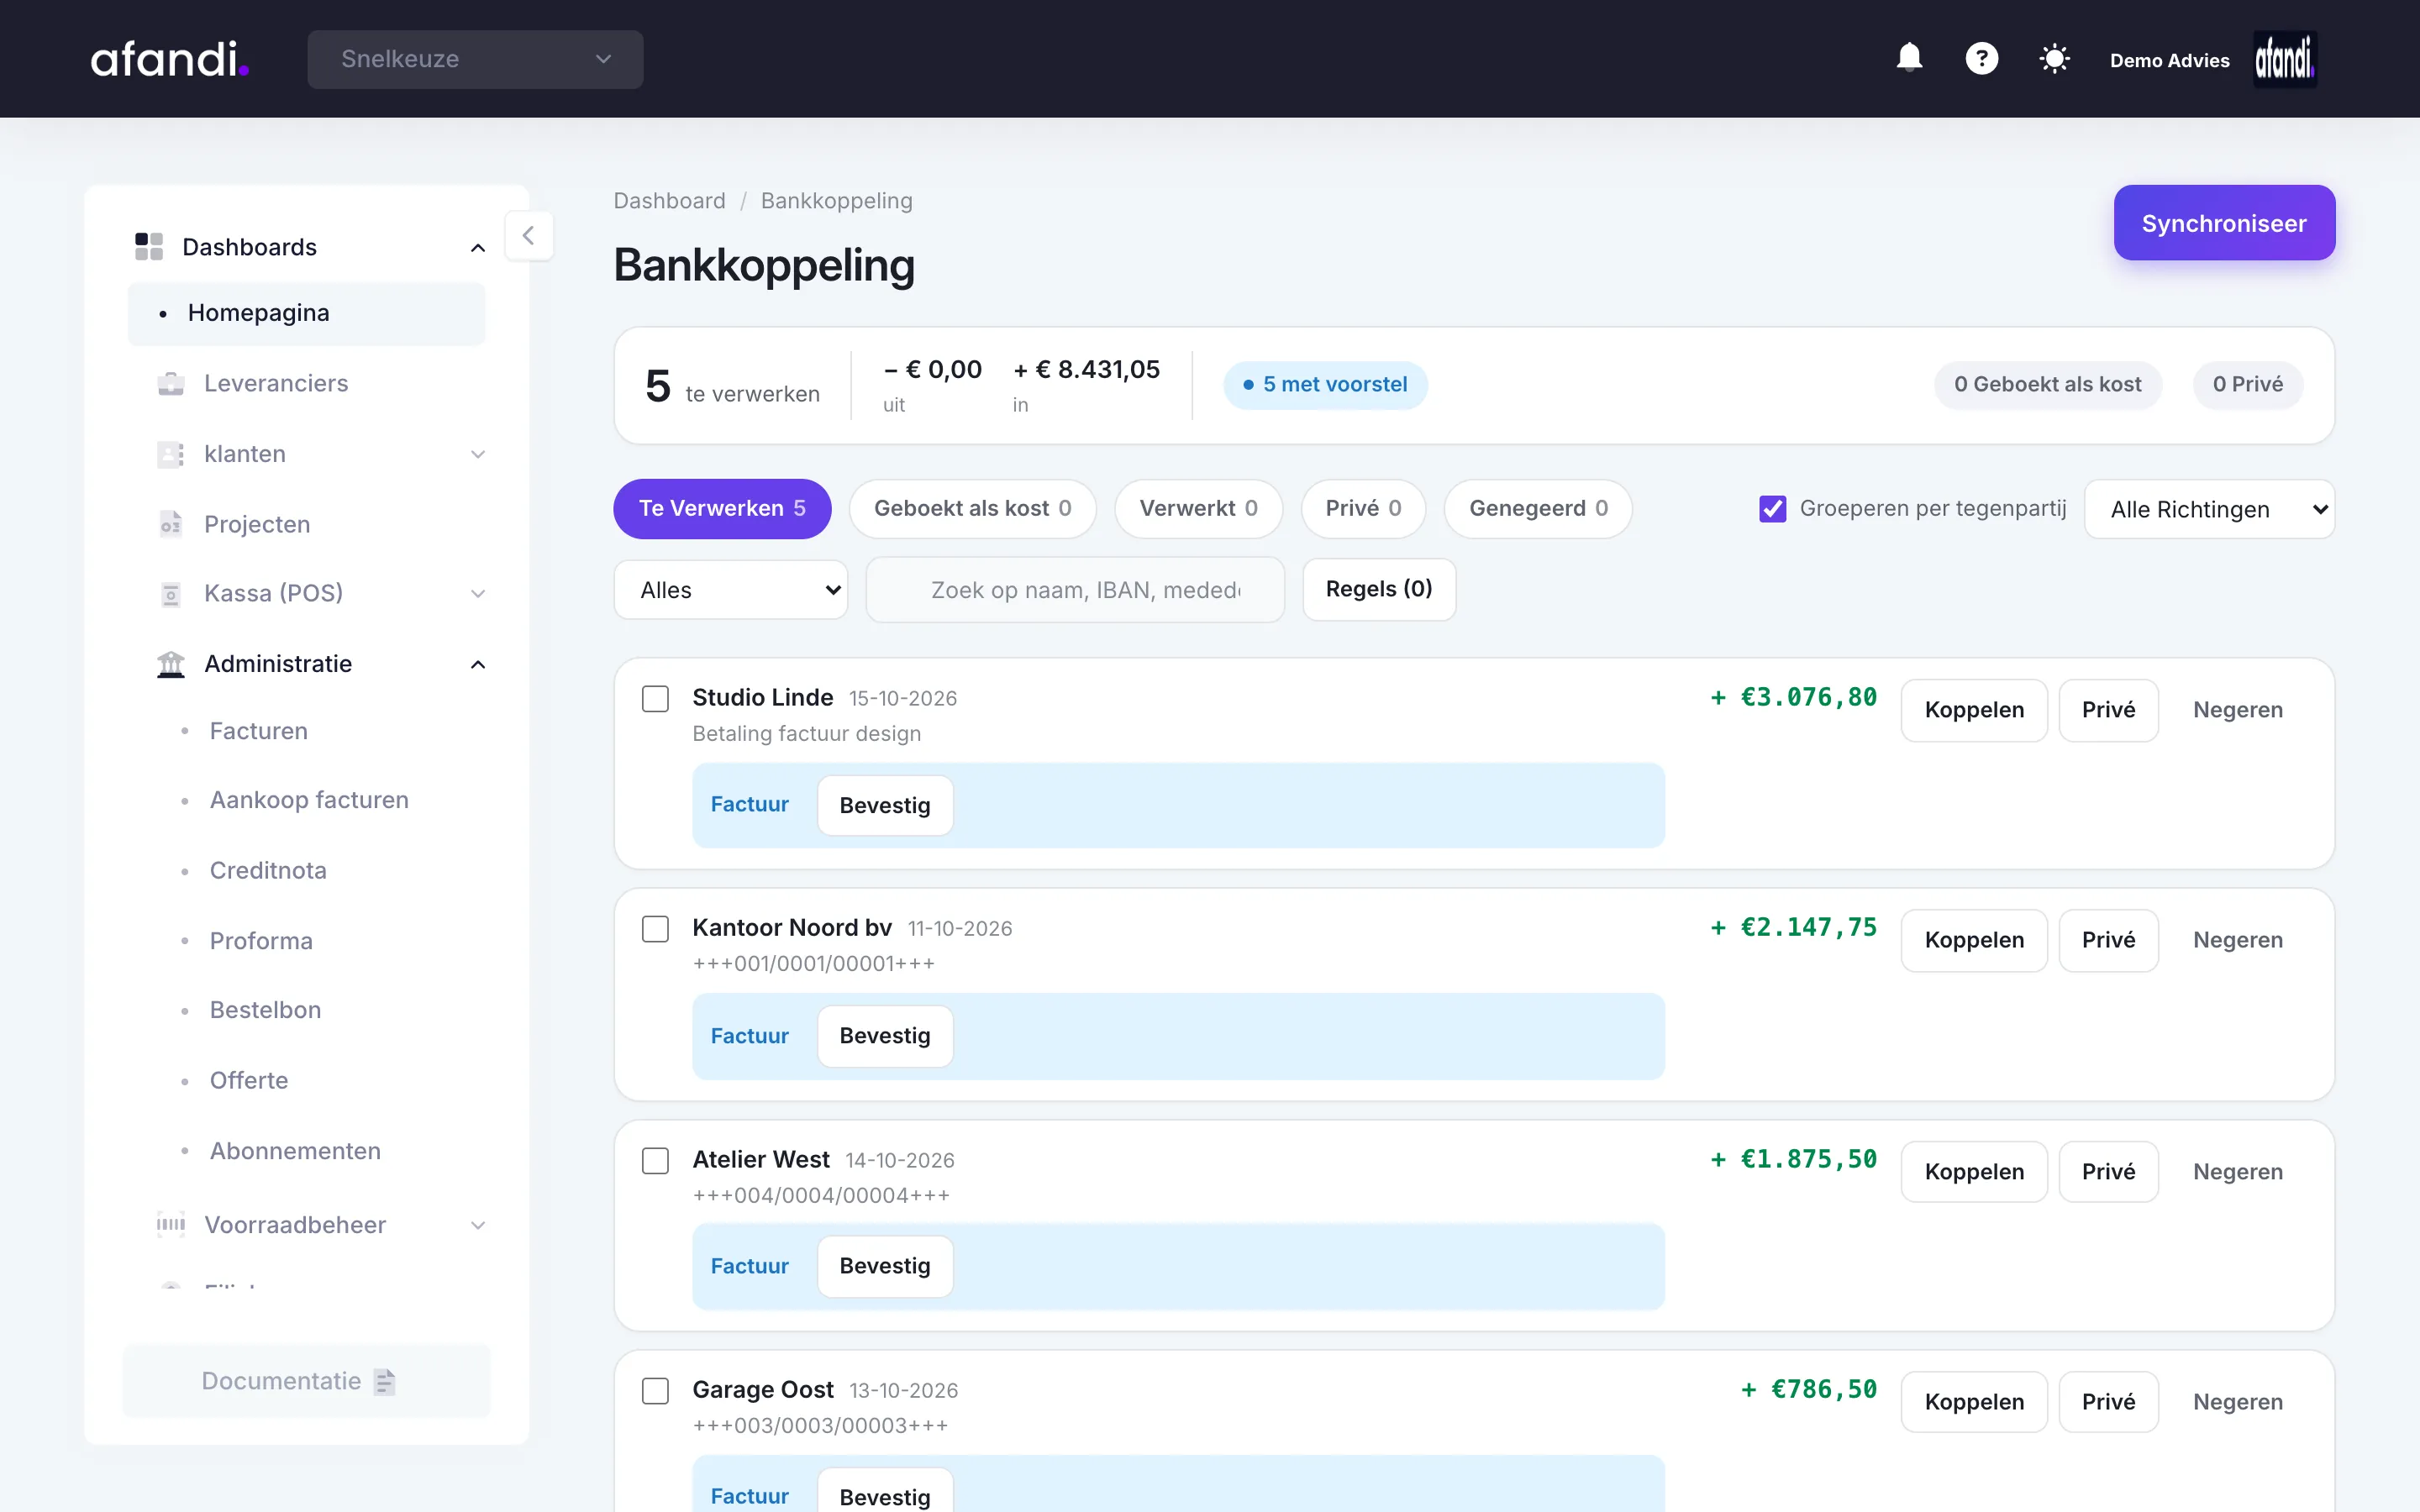Switch to the Verwerkt tab

1198,509
